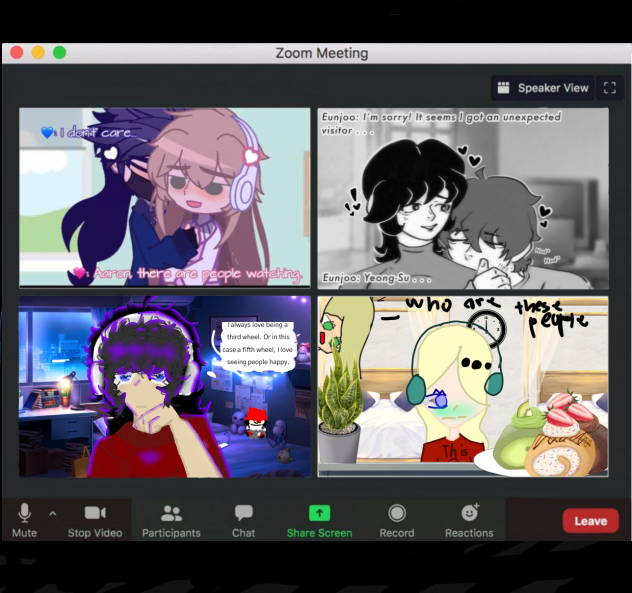Image resolution: width=632 pixels, height=593 pixels.
Task: Open the Participants panel
Action: (x=171, y=520)
